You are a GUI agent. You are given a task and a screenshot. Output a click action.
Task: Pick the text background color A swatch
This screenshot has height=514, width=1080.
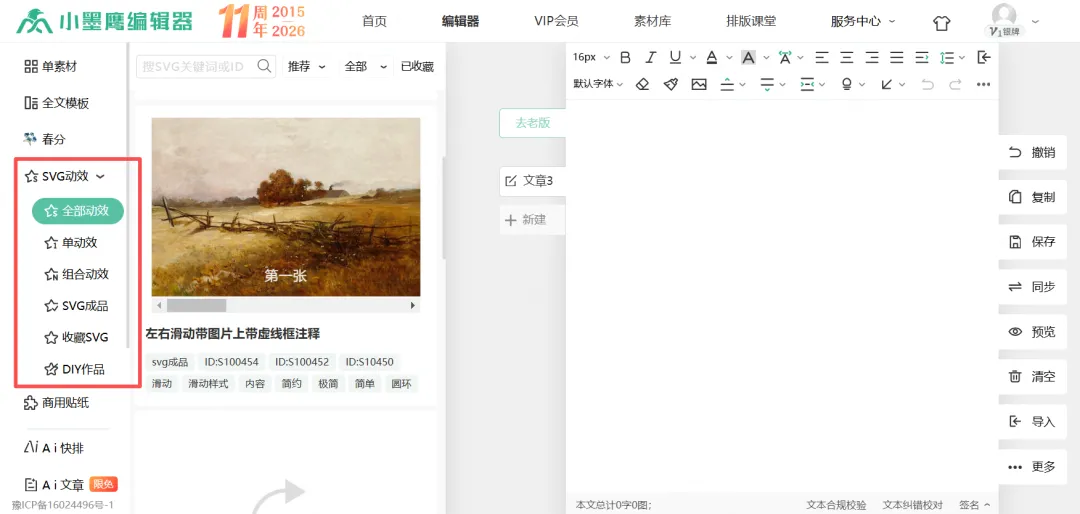pos(749,57)
